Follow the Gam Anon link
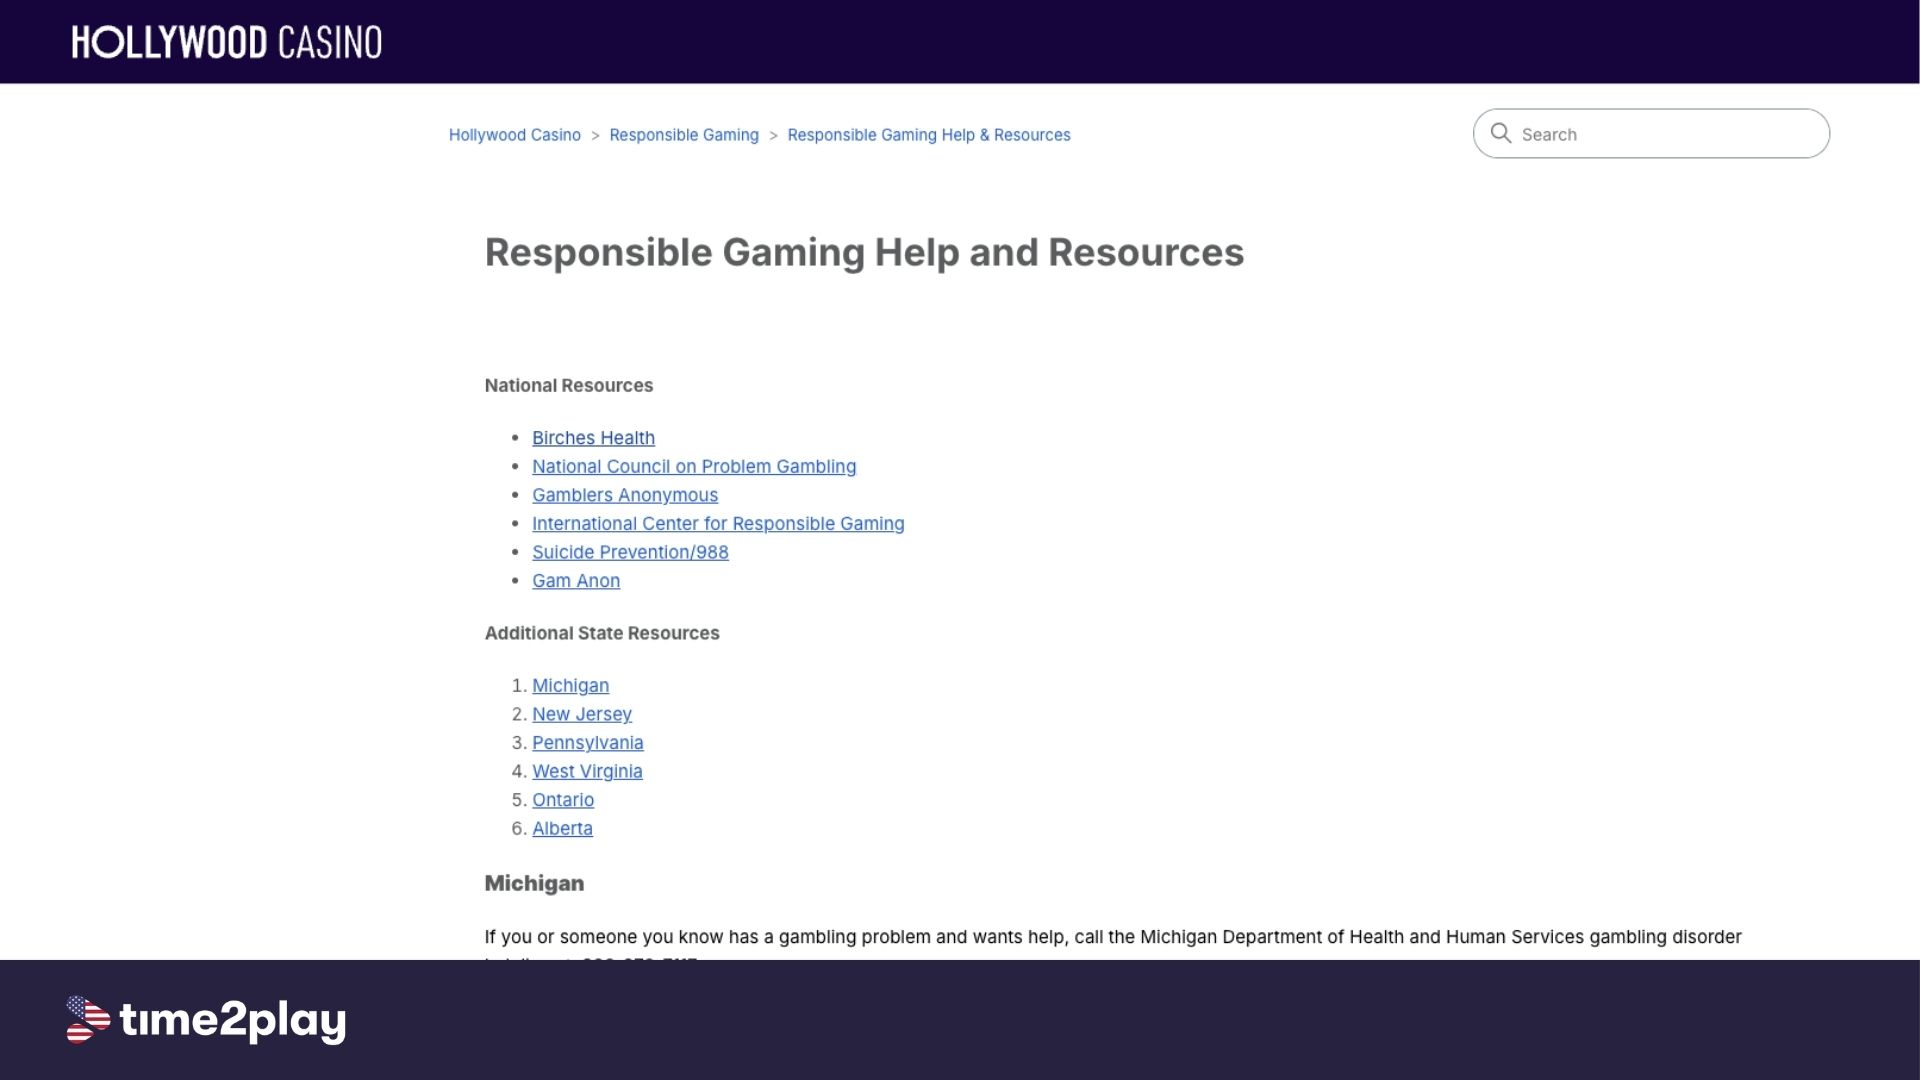Viewport: 1920px width, 1080px height. pos(576,581)
